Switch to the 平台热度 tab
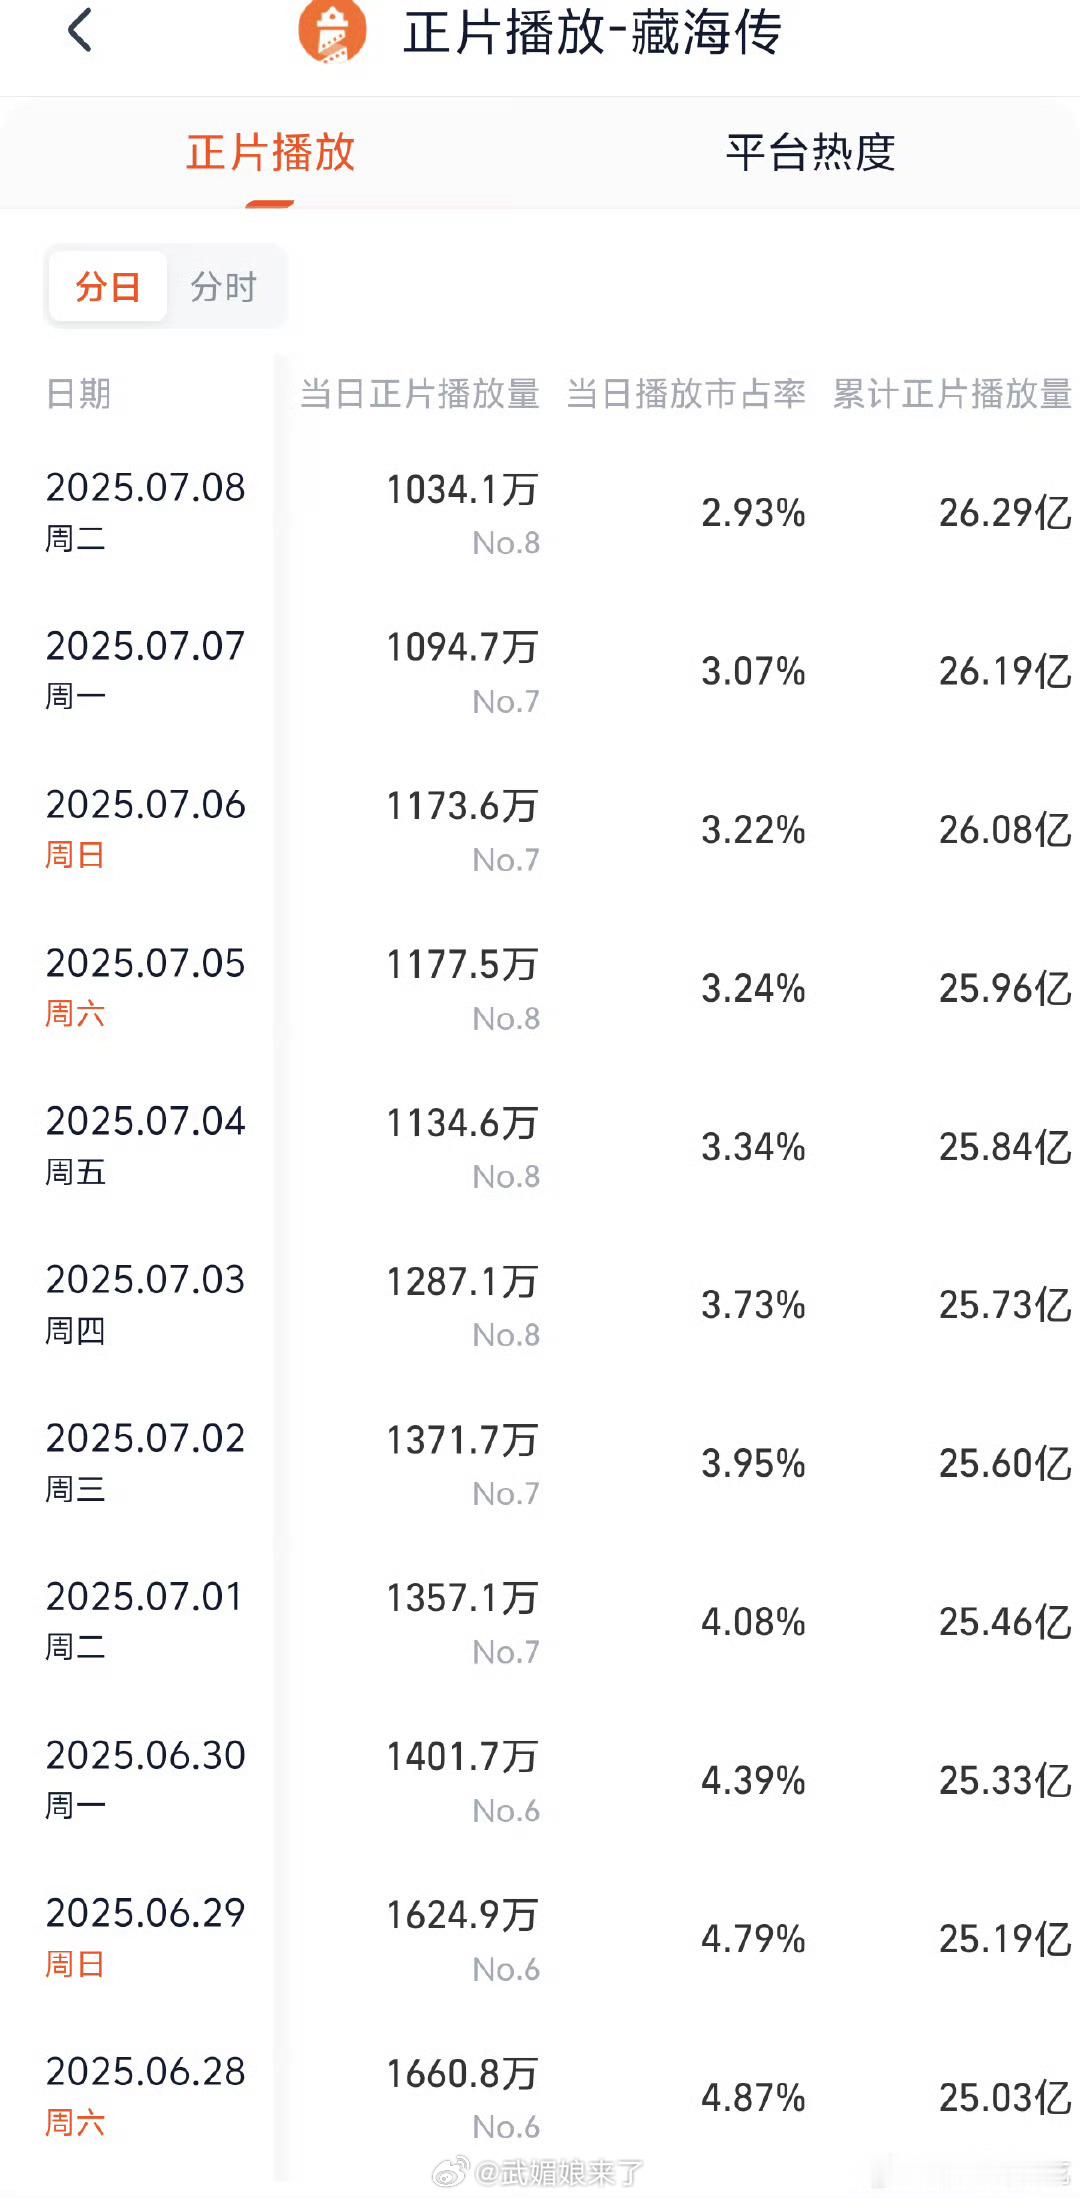The image size is (1080, 2198). (x=810, y=153)
